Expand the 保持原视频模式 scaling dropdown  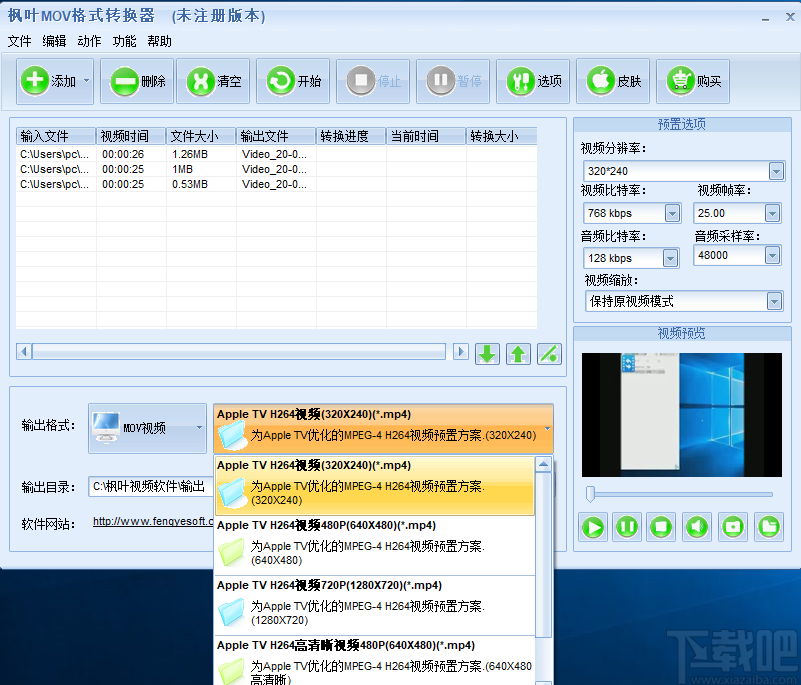pos(774,301)
